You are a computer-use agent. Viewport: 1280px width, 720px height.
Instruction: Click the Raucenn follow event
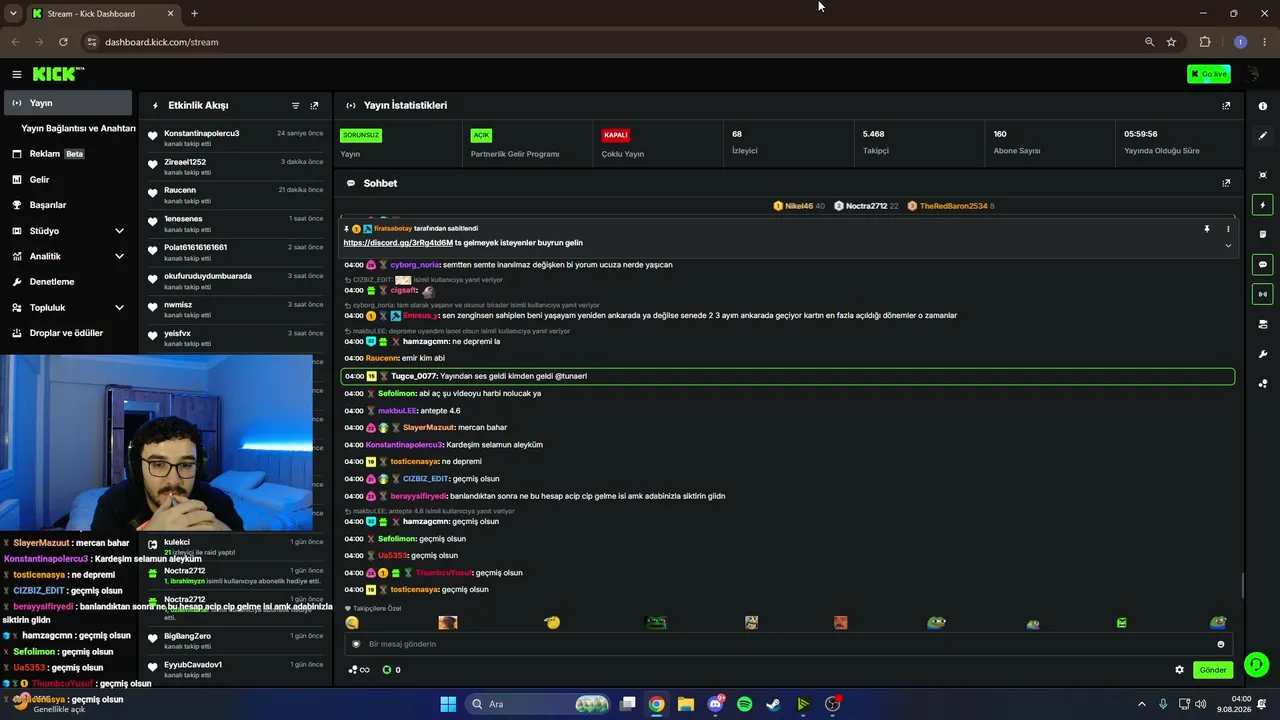point(234,195)
